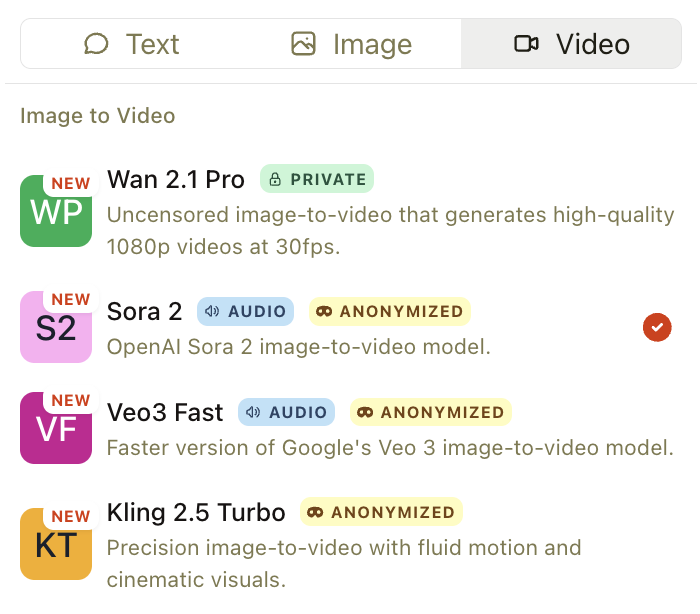Screen dimensions: 700x614
Task: Choose the Veo3 Fast model title
Action: pyautogui.click(x=166, y=412)
